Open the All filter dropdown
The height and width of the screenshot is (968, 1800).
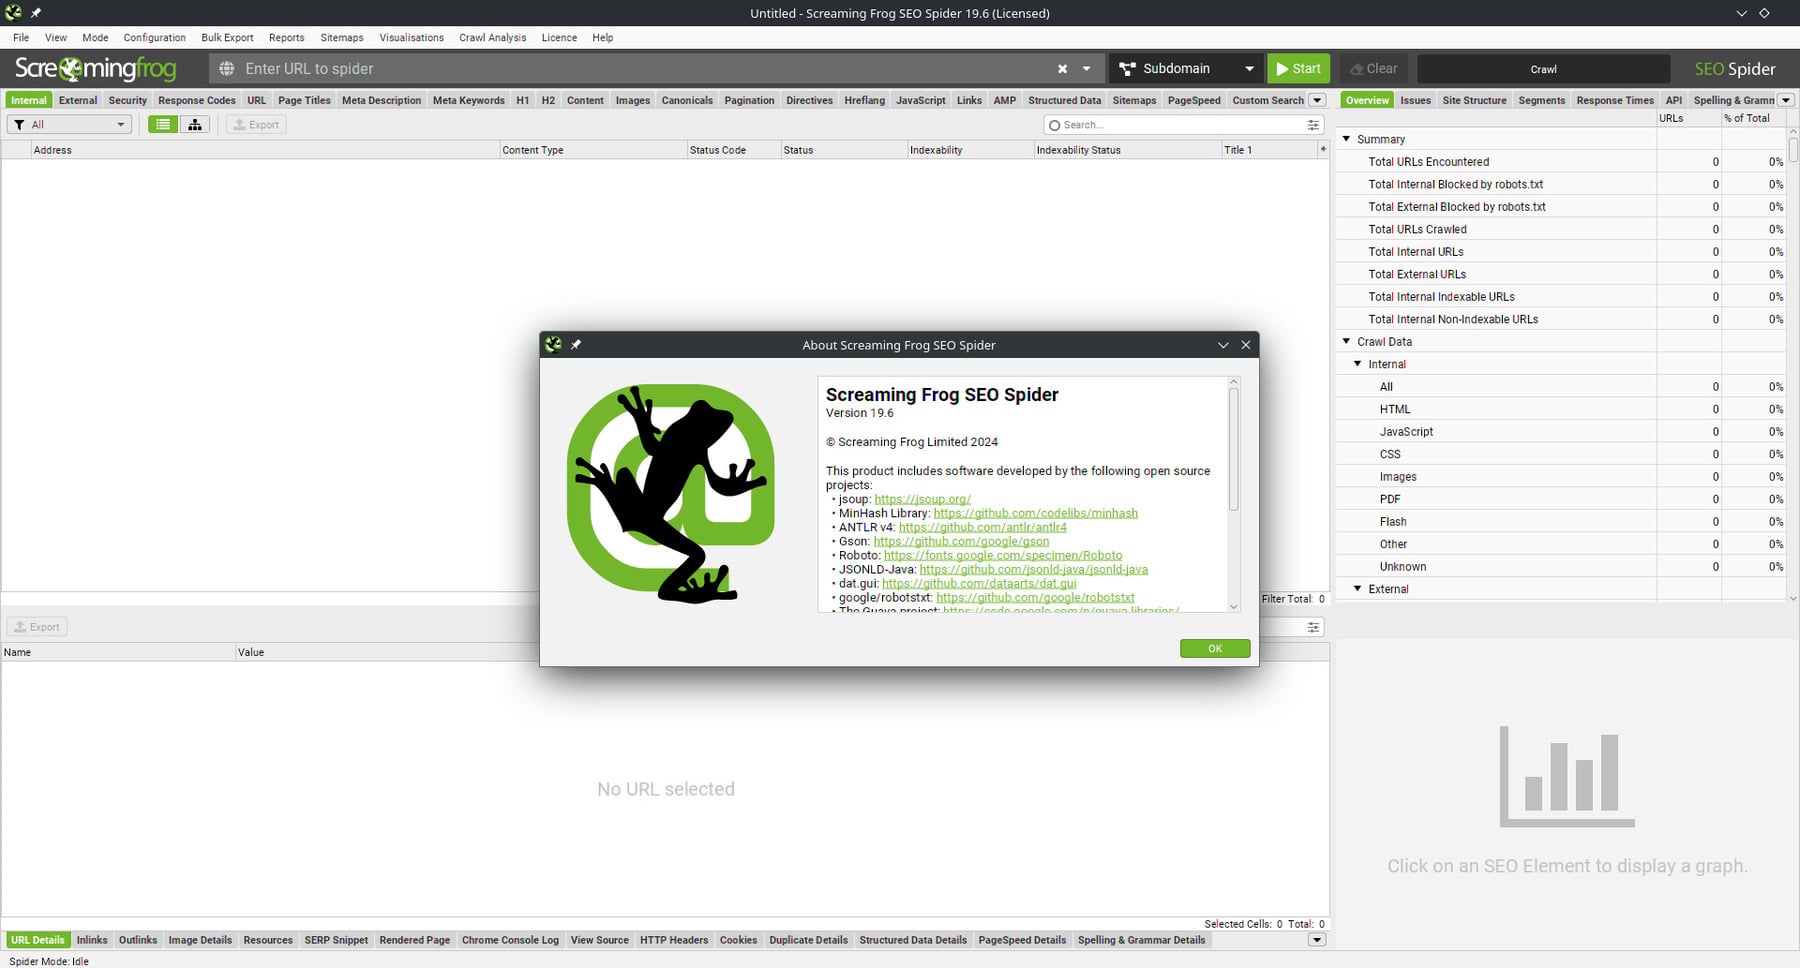click(70, 125)
